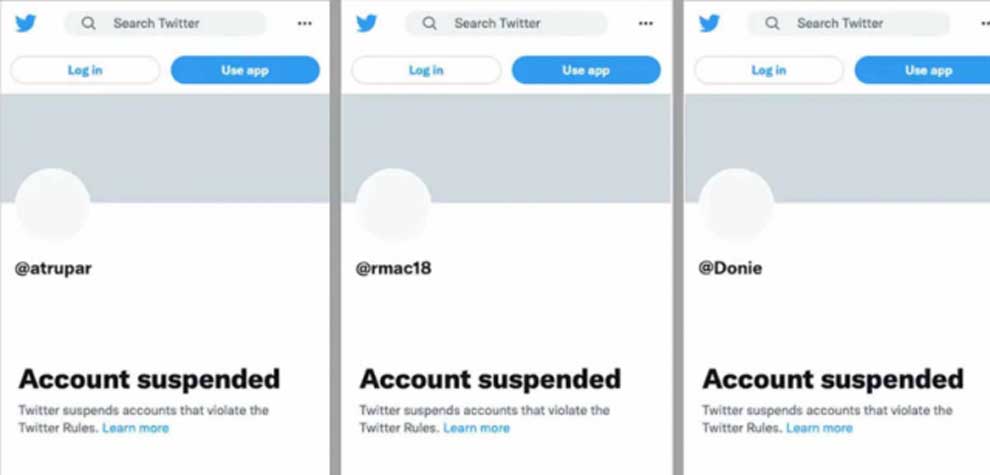Follow Learn more link under @atrupar suspension

point(136,428)
